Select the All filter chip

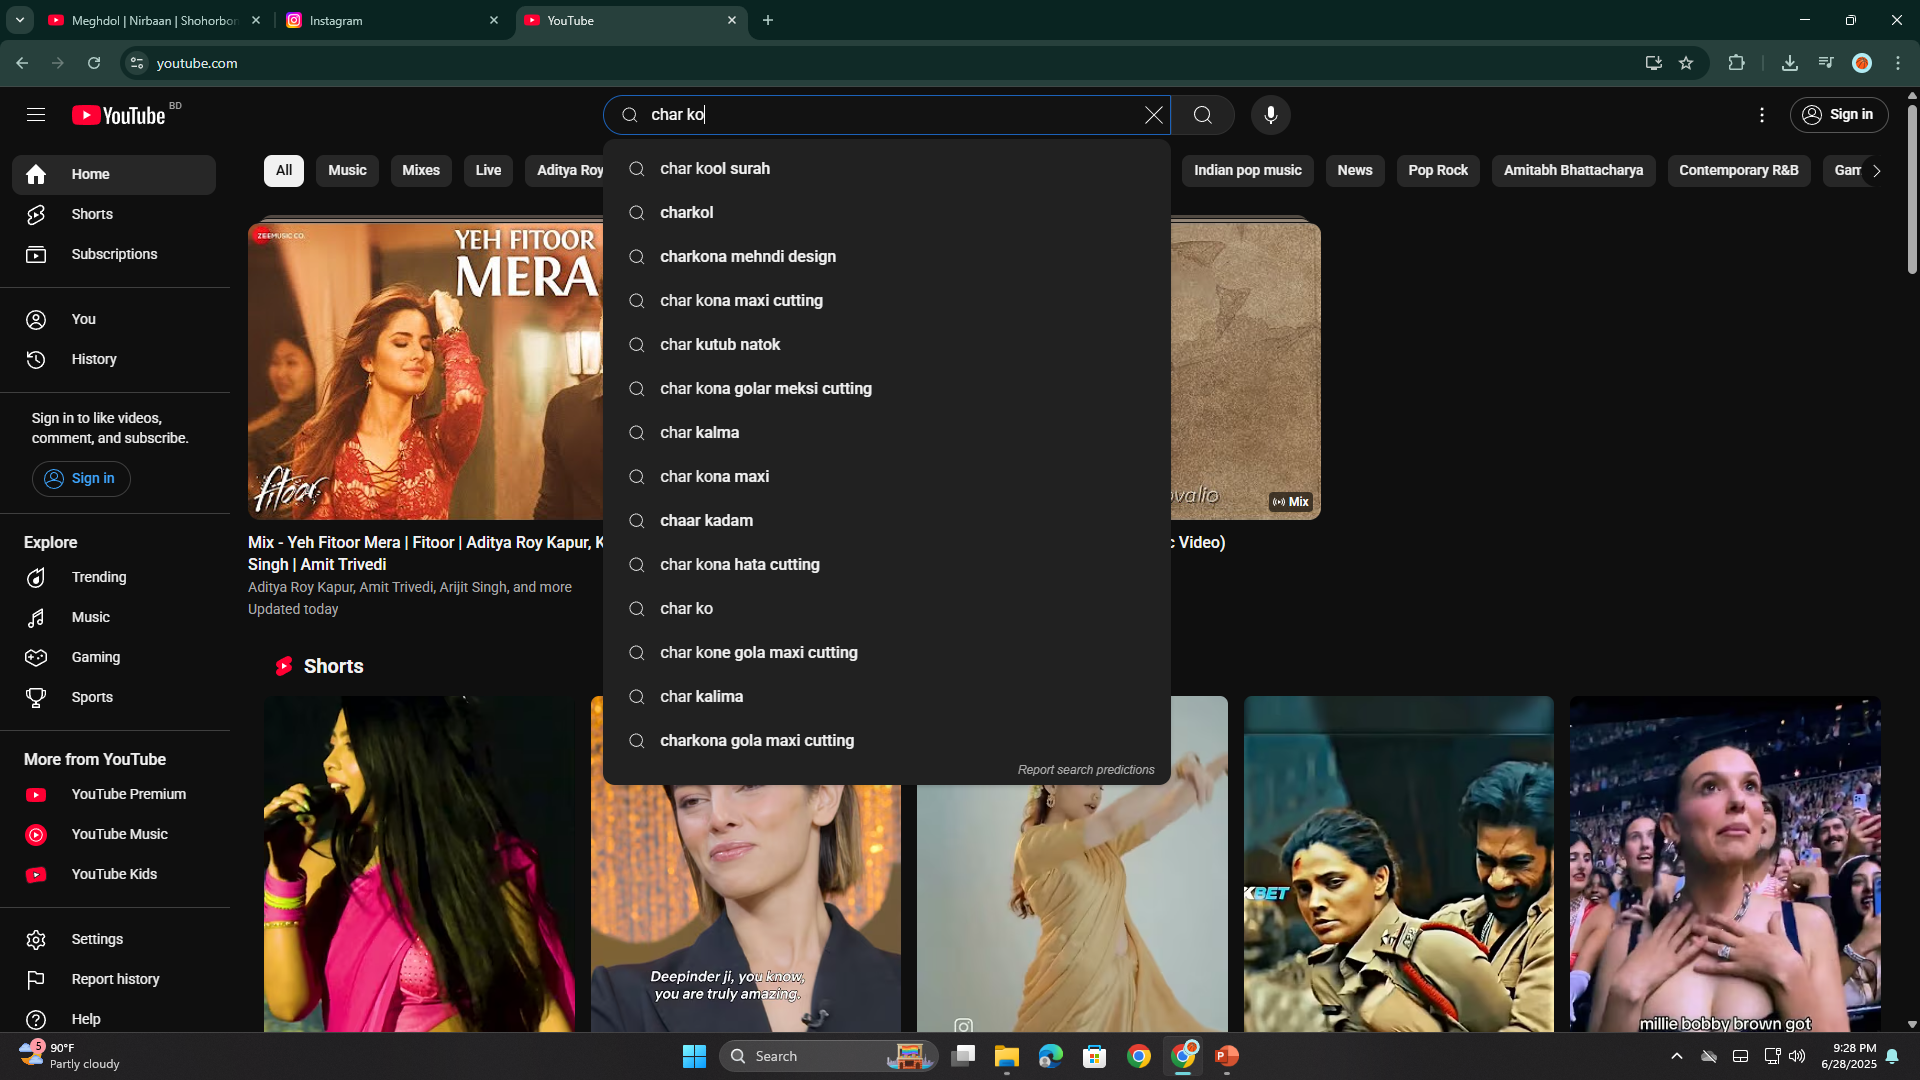click(284, 170)
